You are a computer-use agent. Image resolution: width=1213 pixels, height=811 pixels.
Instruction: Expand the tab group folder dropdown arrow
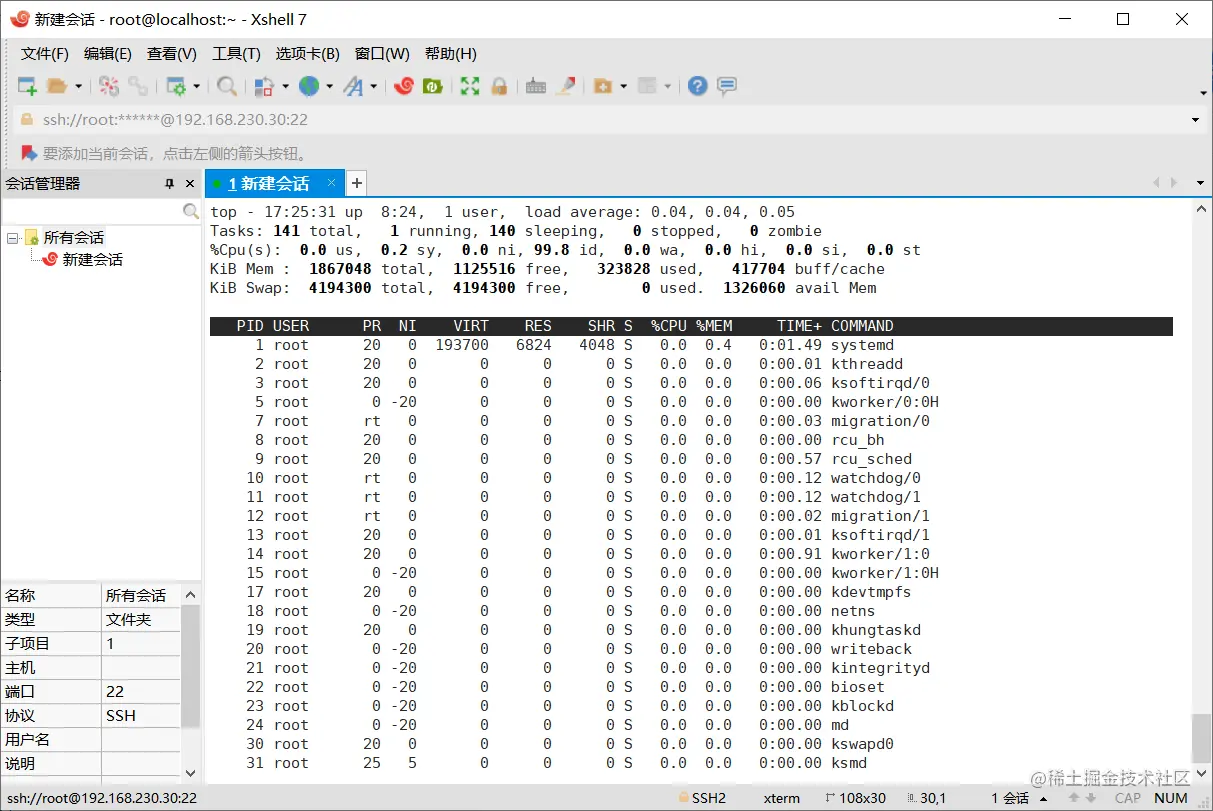[x=623, y=87]
